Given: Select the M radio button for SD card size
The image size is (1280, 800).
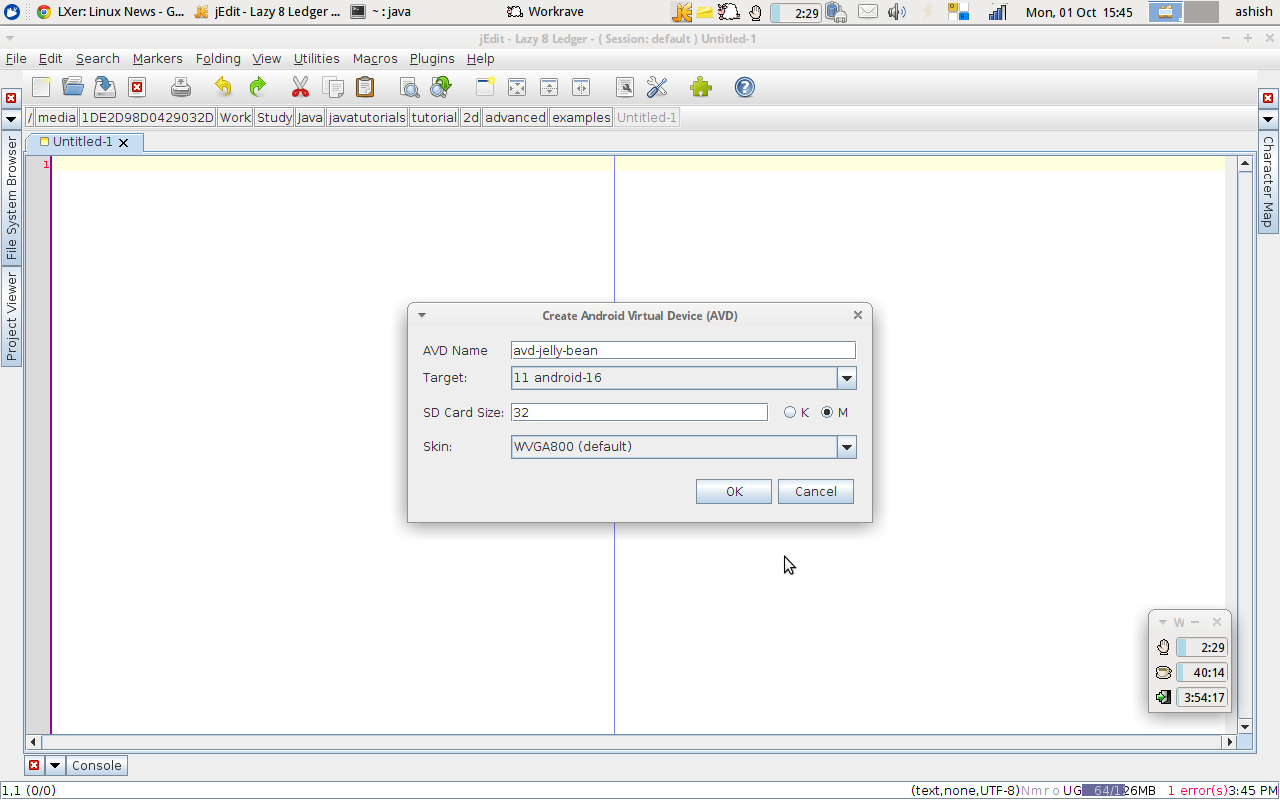Looking at the screenshot, I should point(827,411).
